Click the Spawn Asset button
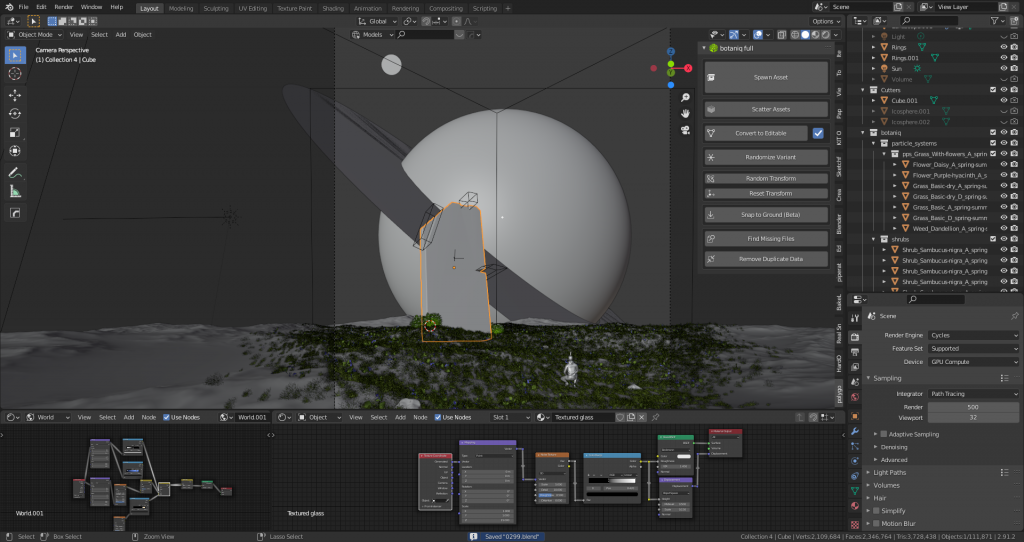 [766, 78]
